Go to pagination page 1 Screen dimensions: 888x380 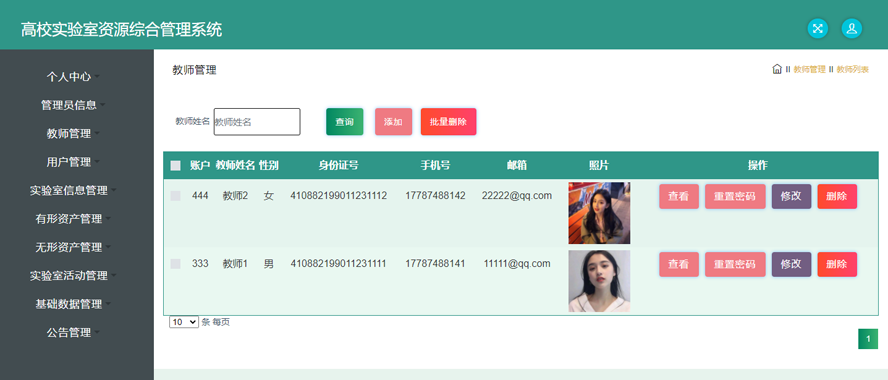pyautogui.click(x=868, y=339)
